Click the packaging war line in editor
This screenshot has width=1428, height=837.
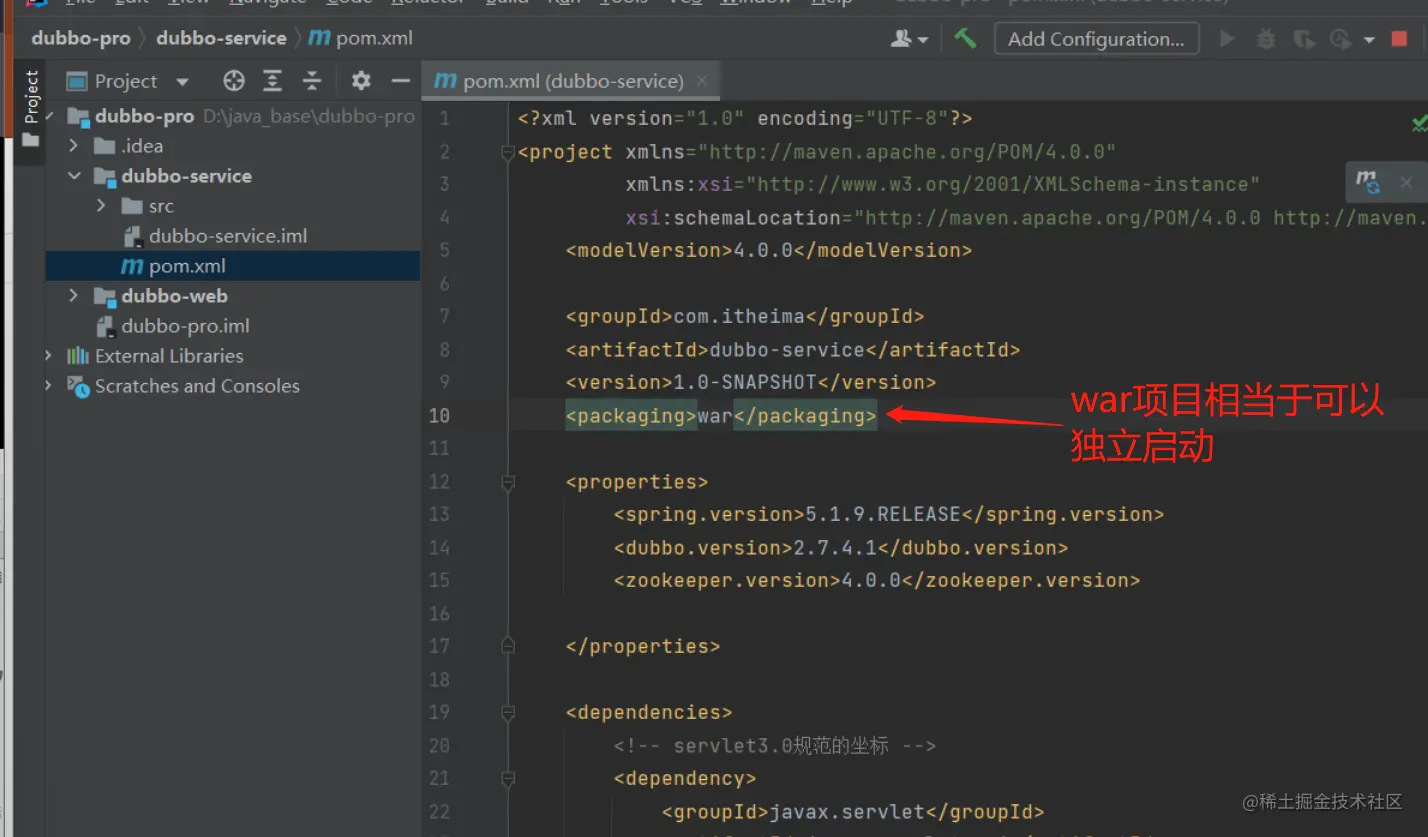click(721, 415)
